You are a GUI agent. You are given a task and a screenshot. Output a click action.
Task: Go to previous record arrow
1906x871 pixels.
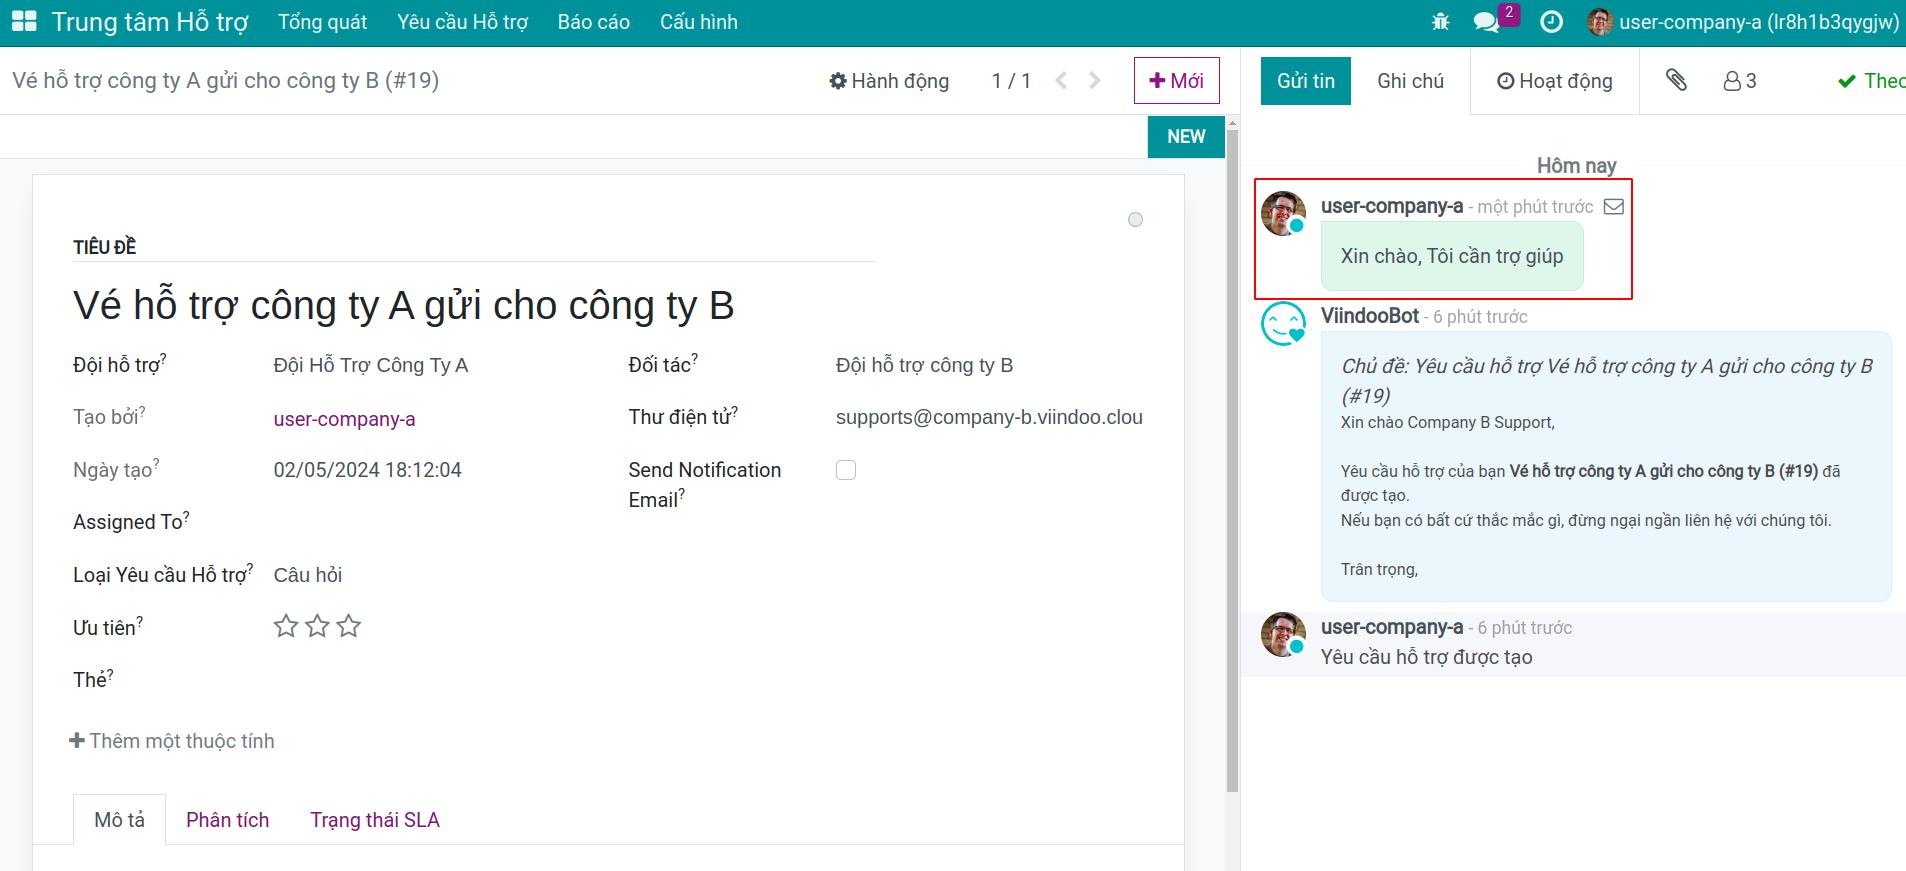click(x=1061, y=81)
